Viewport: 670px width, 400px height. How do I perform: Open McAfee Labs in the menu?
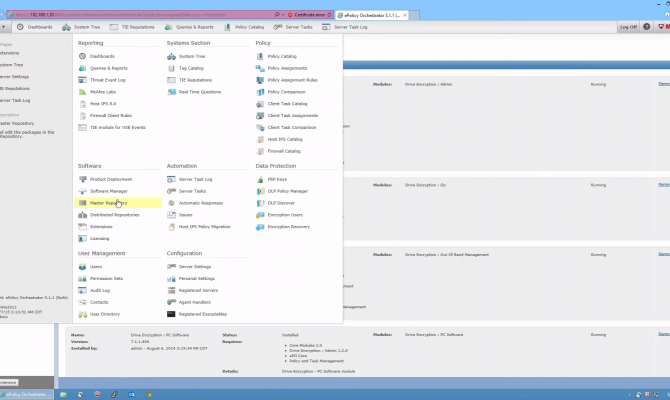coord(103,92)
